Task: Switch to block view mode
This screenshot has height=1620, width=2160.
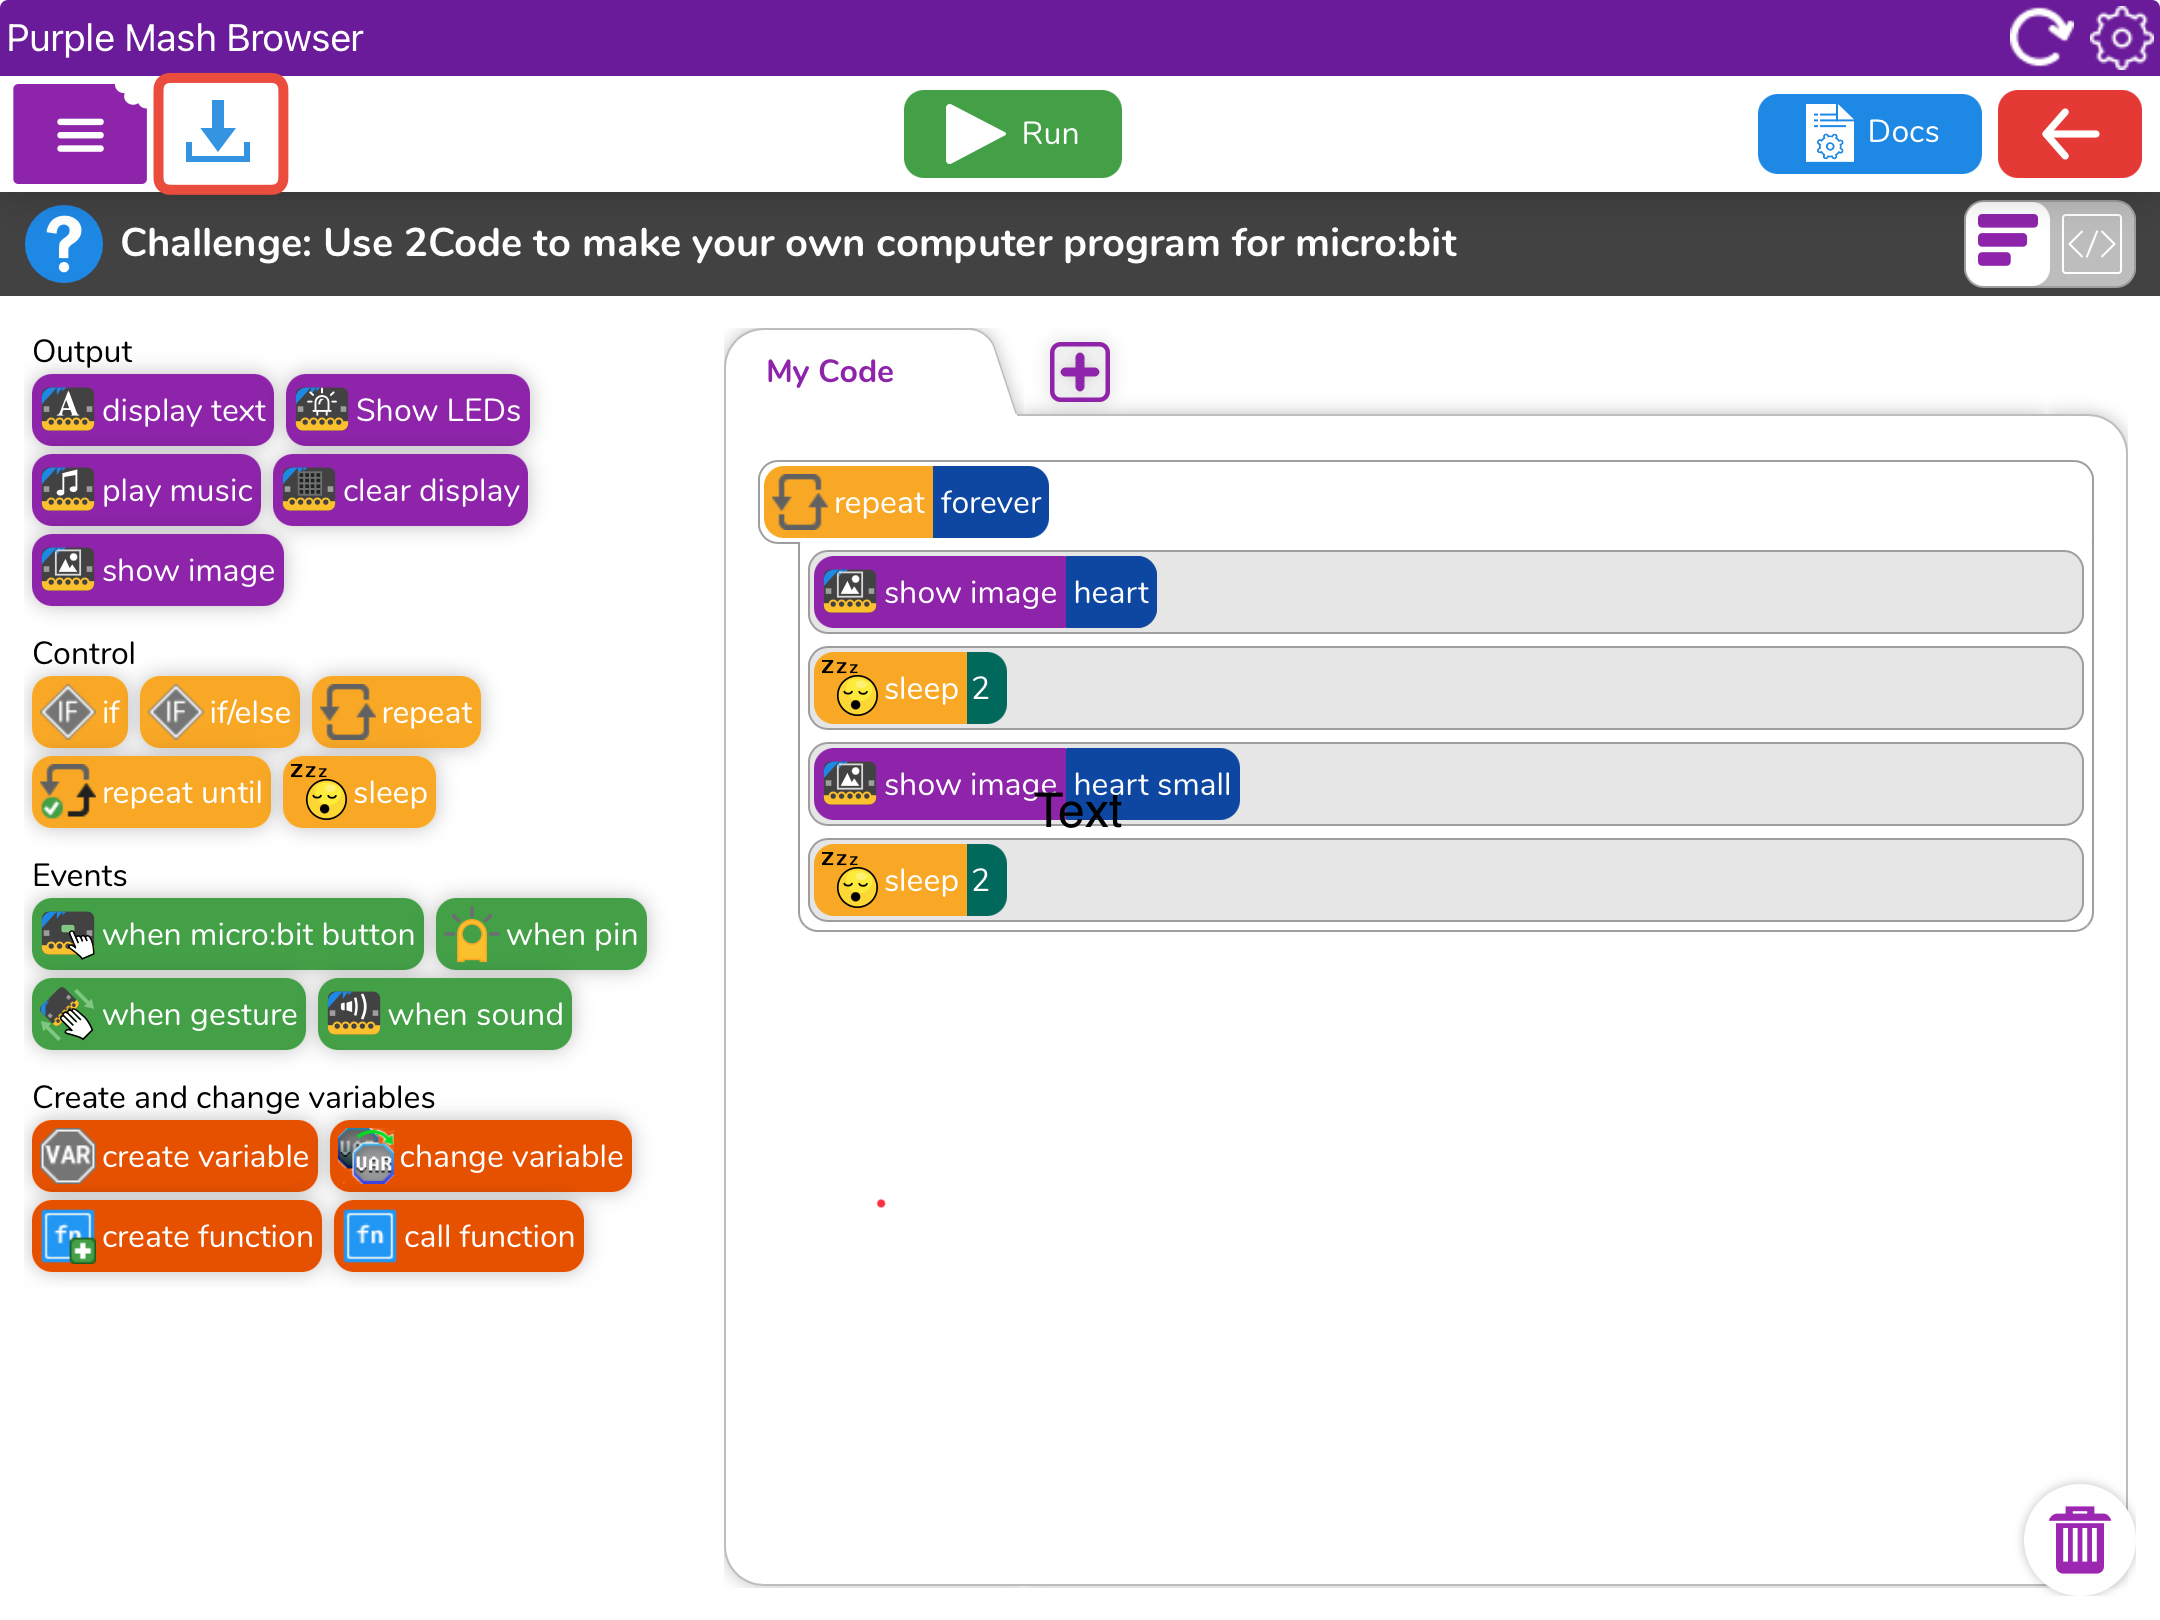Action: tap(2007, 244)
